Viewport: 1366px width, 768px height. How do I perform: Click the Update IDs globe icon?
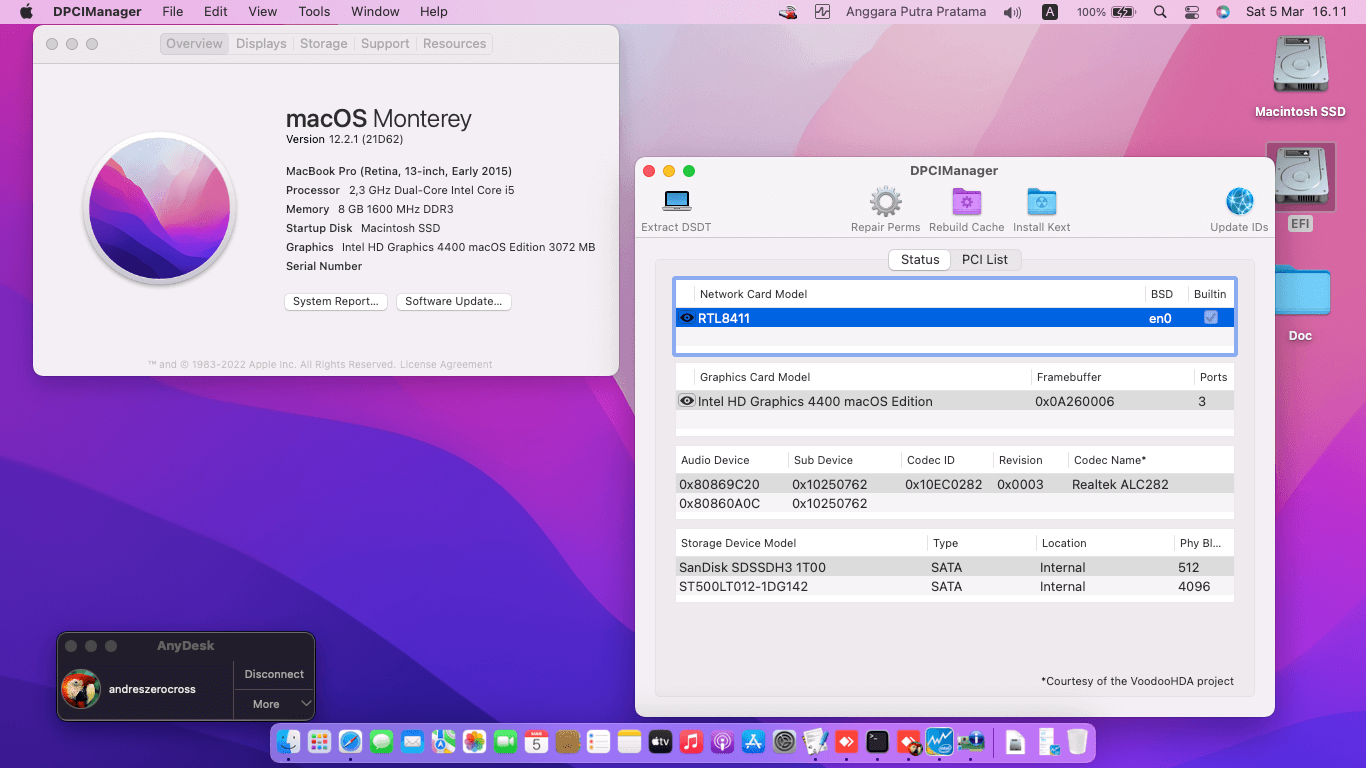1239,201
